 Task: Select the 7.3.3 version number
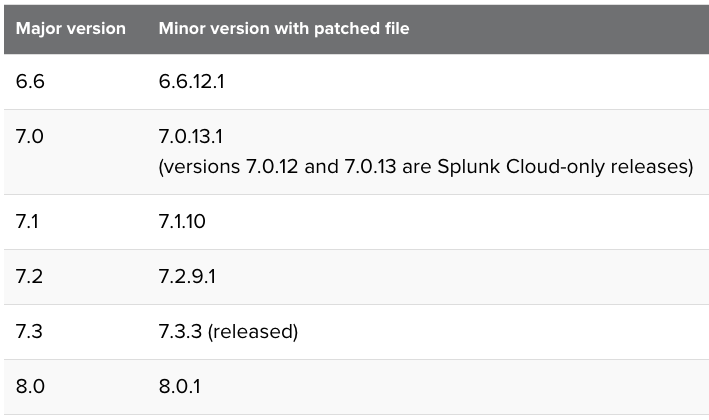point(179,331)
